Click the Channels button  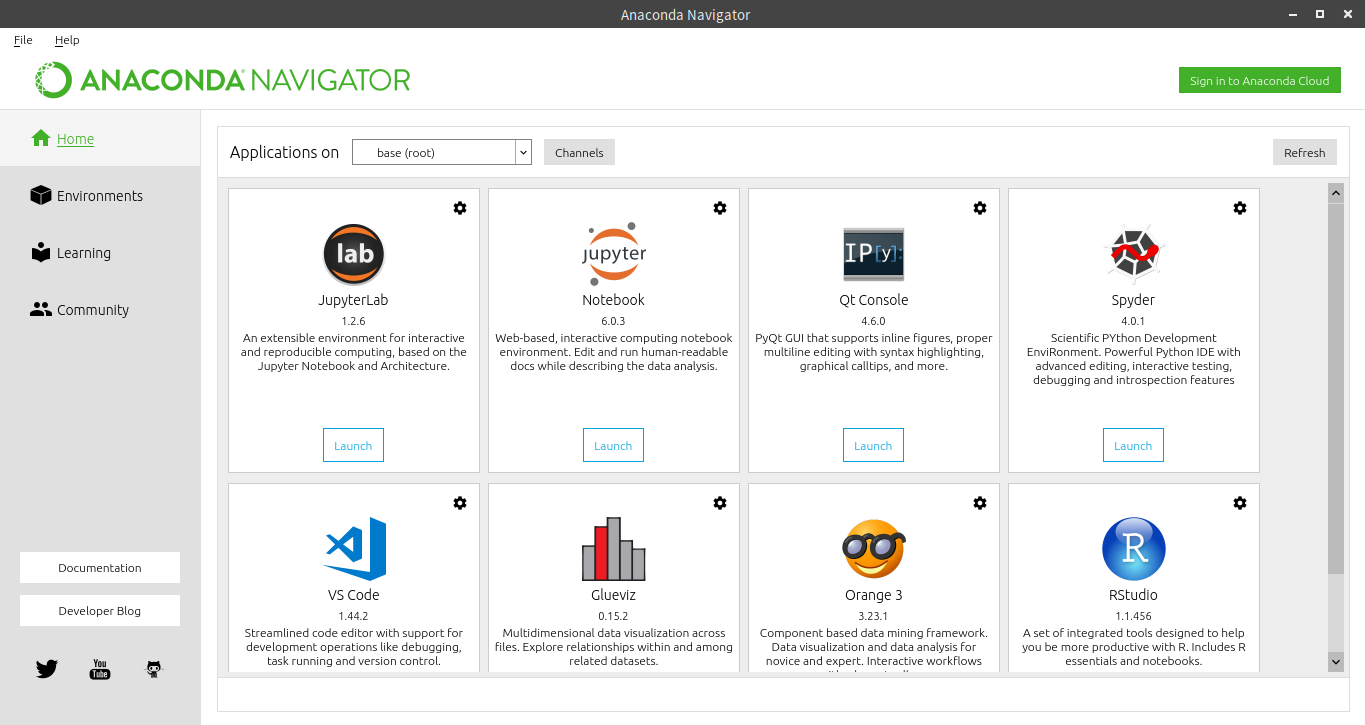[579, 152]
